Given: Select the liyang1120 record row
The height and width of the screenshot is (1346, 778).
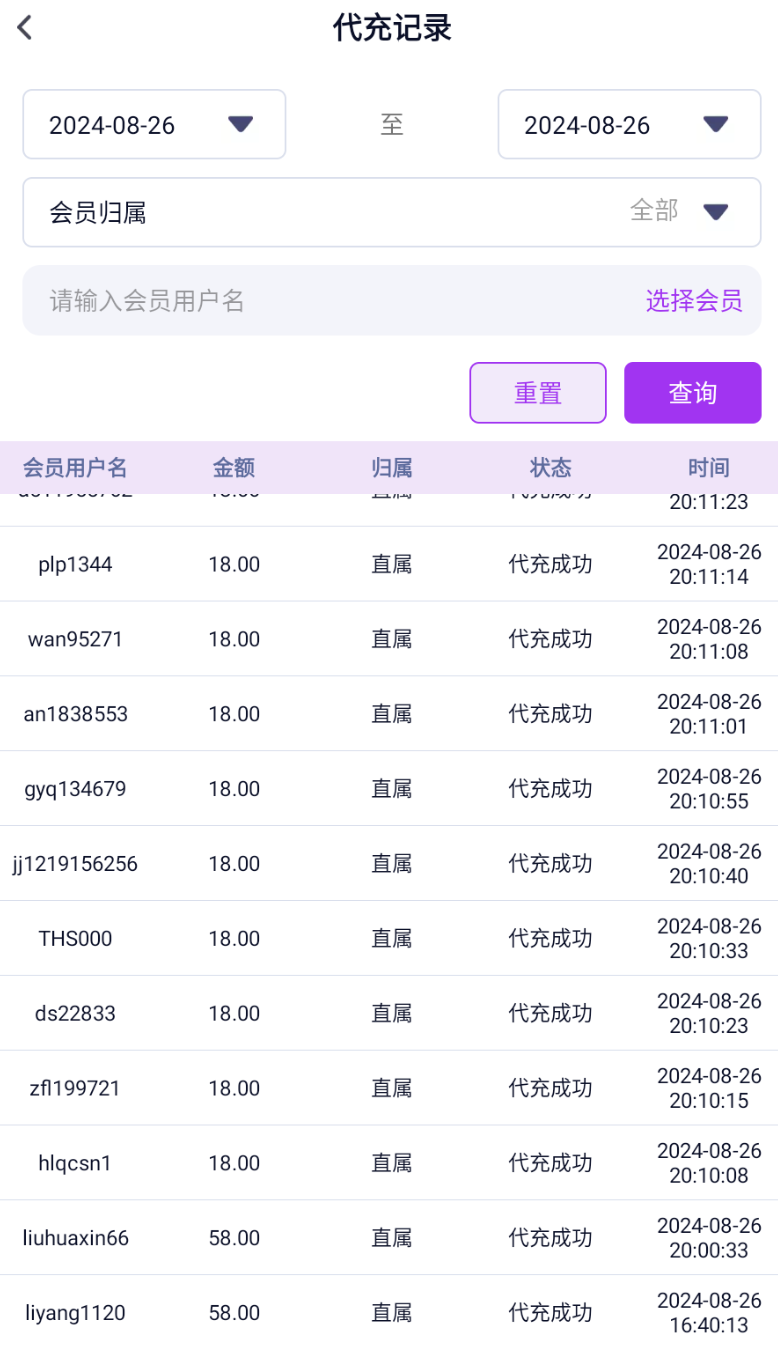Looking at the screenshot, I should [x=389, y=1313].
